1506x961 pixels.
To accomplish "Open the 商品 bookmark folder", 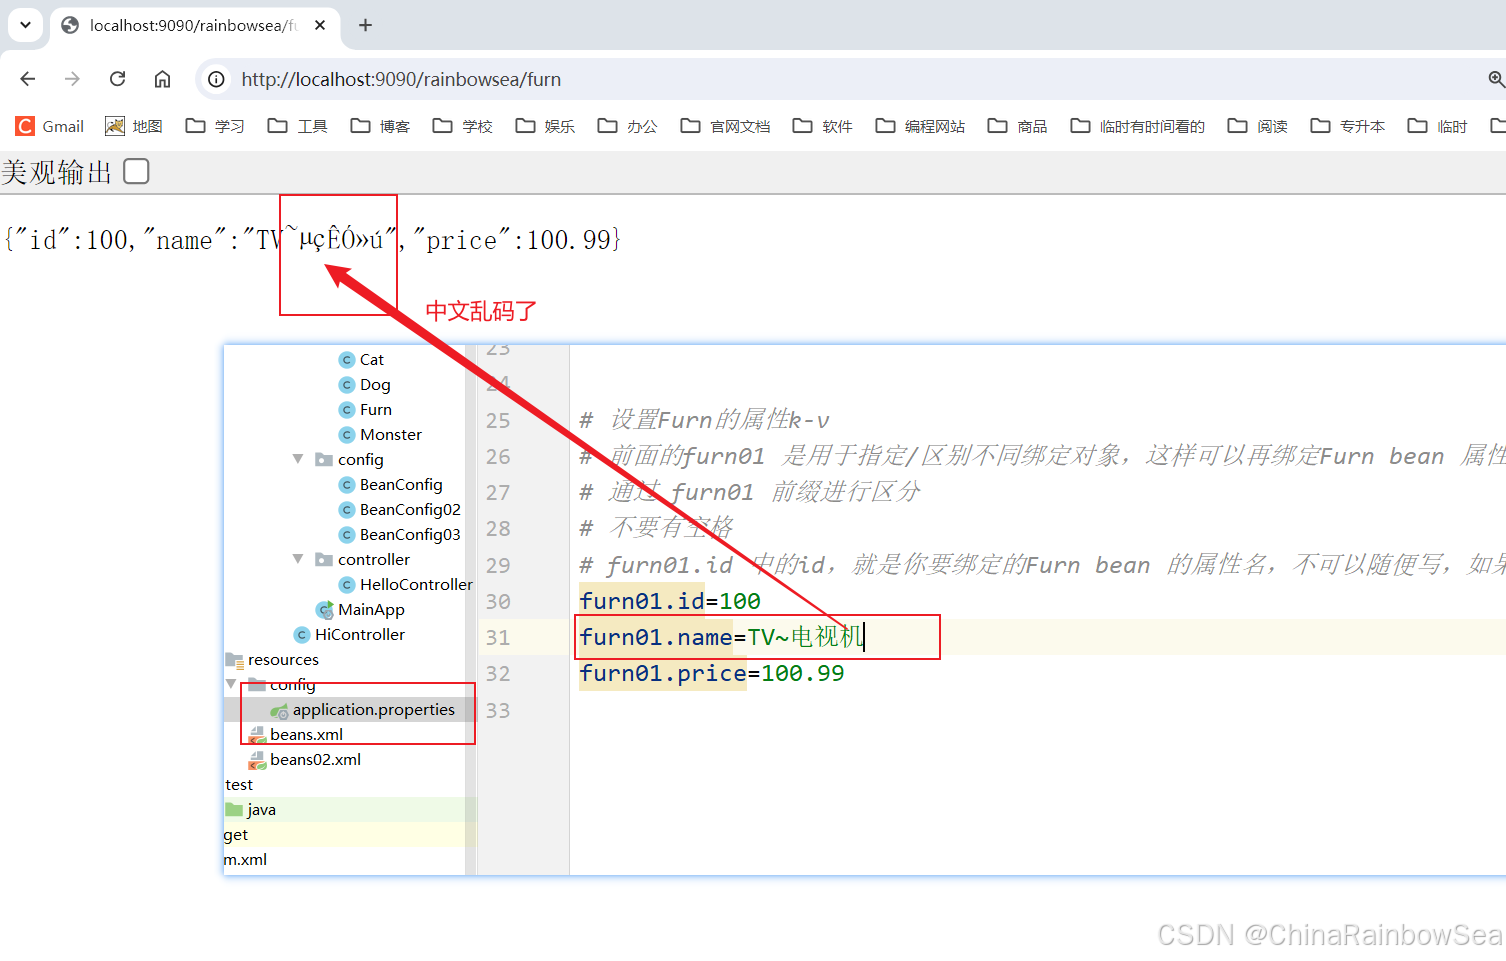I will pyautogui.click(x=1017, y=126).
